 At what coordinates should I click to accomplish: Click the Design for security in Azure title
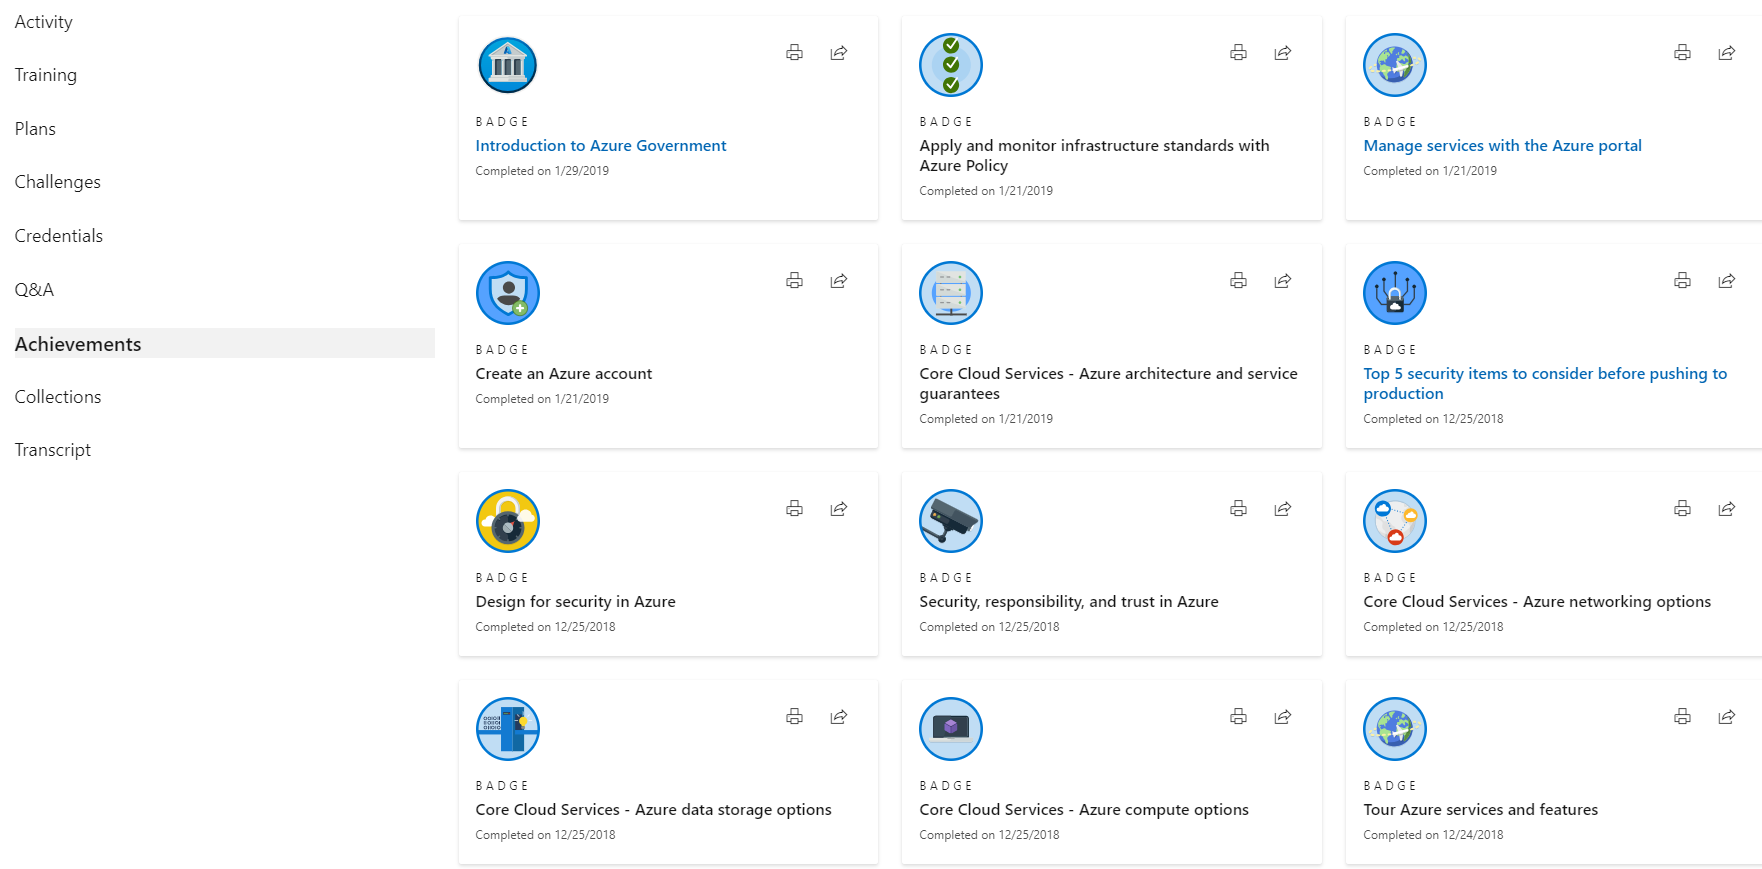click(x=576, y=602)
